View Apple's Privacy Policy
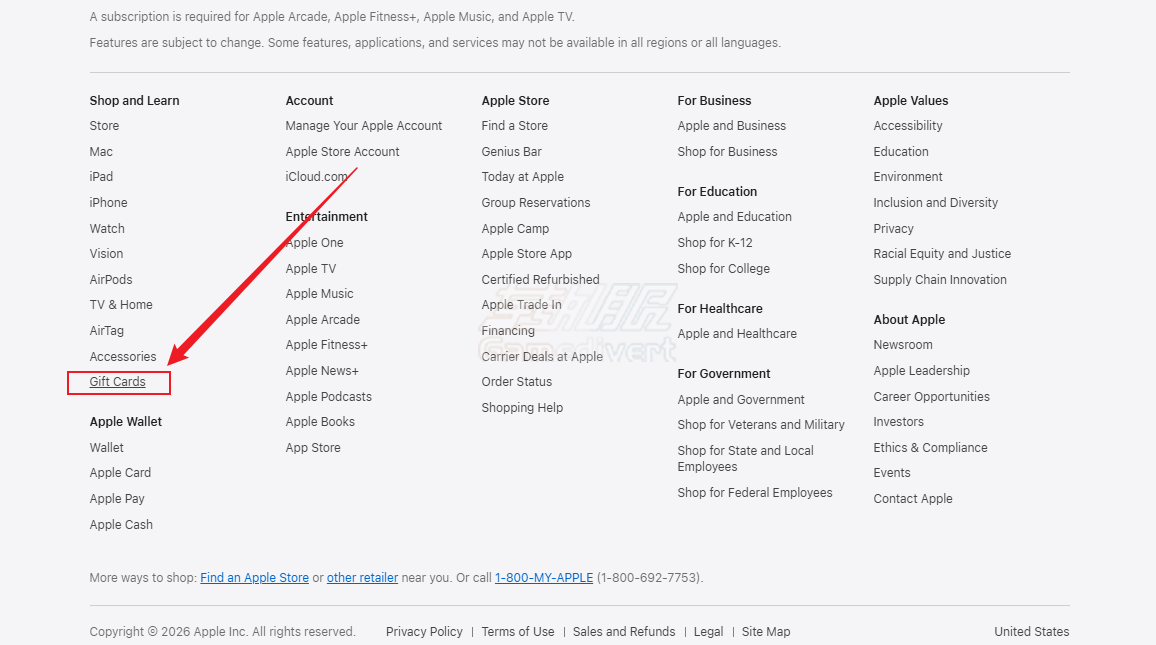The width and height of the screenshot is (1156, 645). tap(424, 631)
